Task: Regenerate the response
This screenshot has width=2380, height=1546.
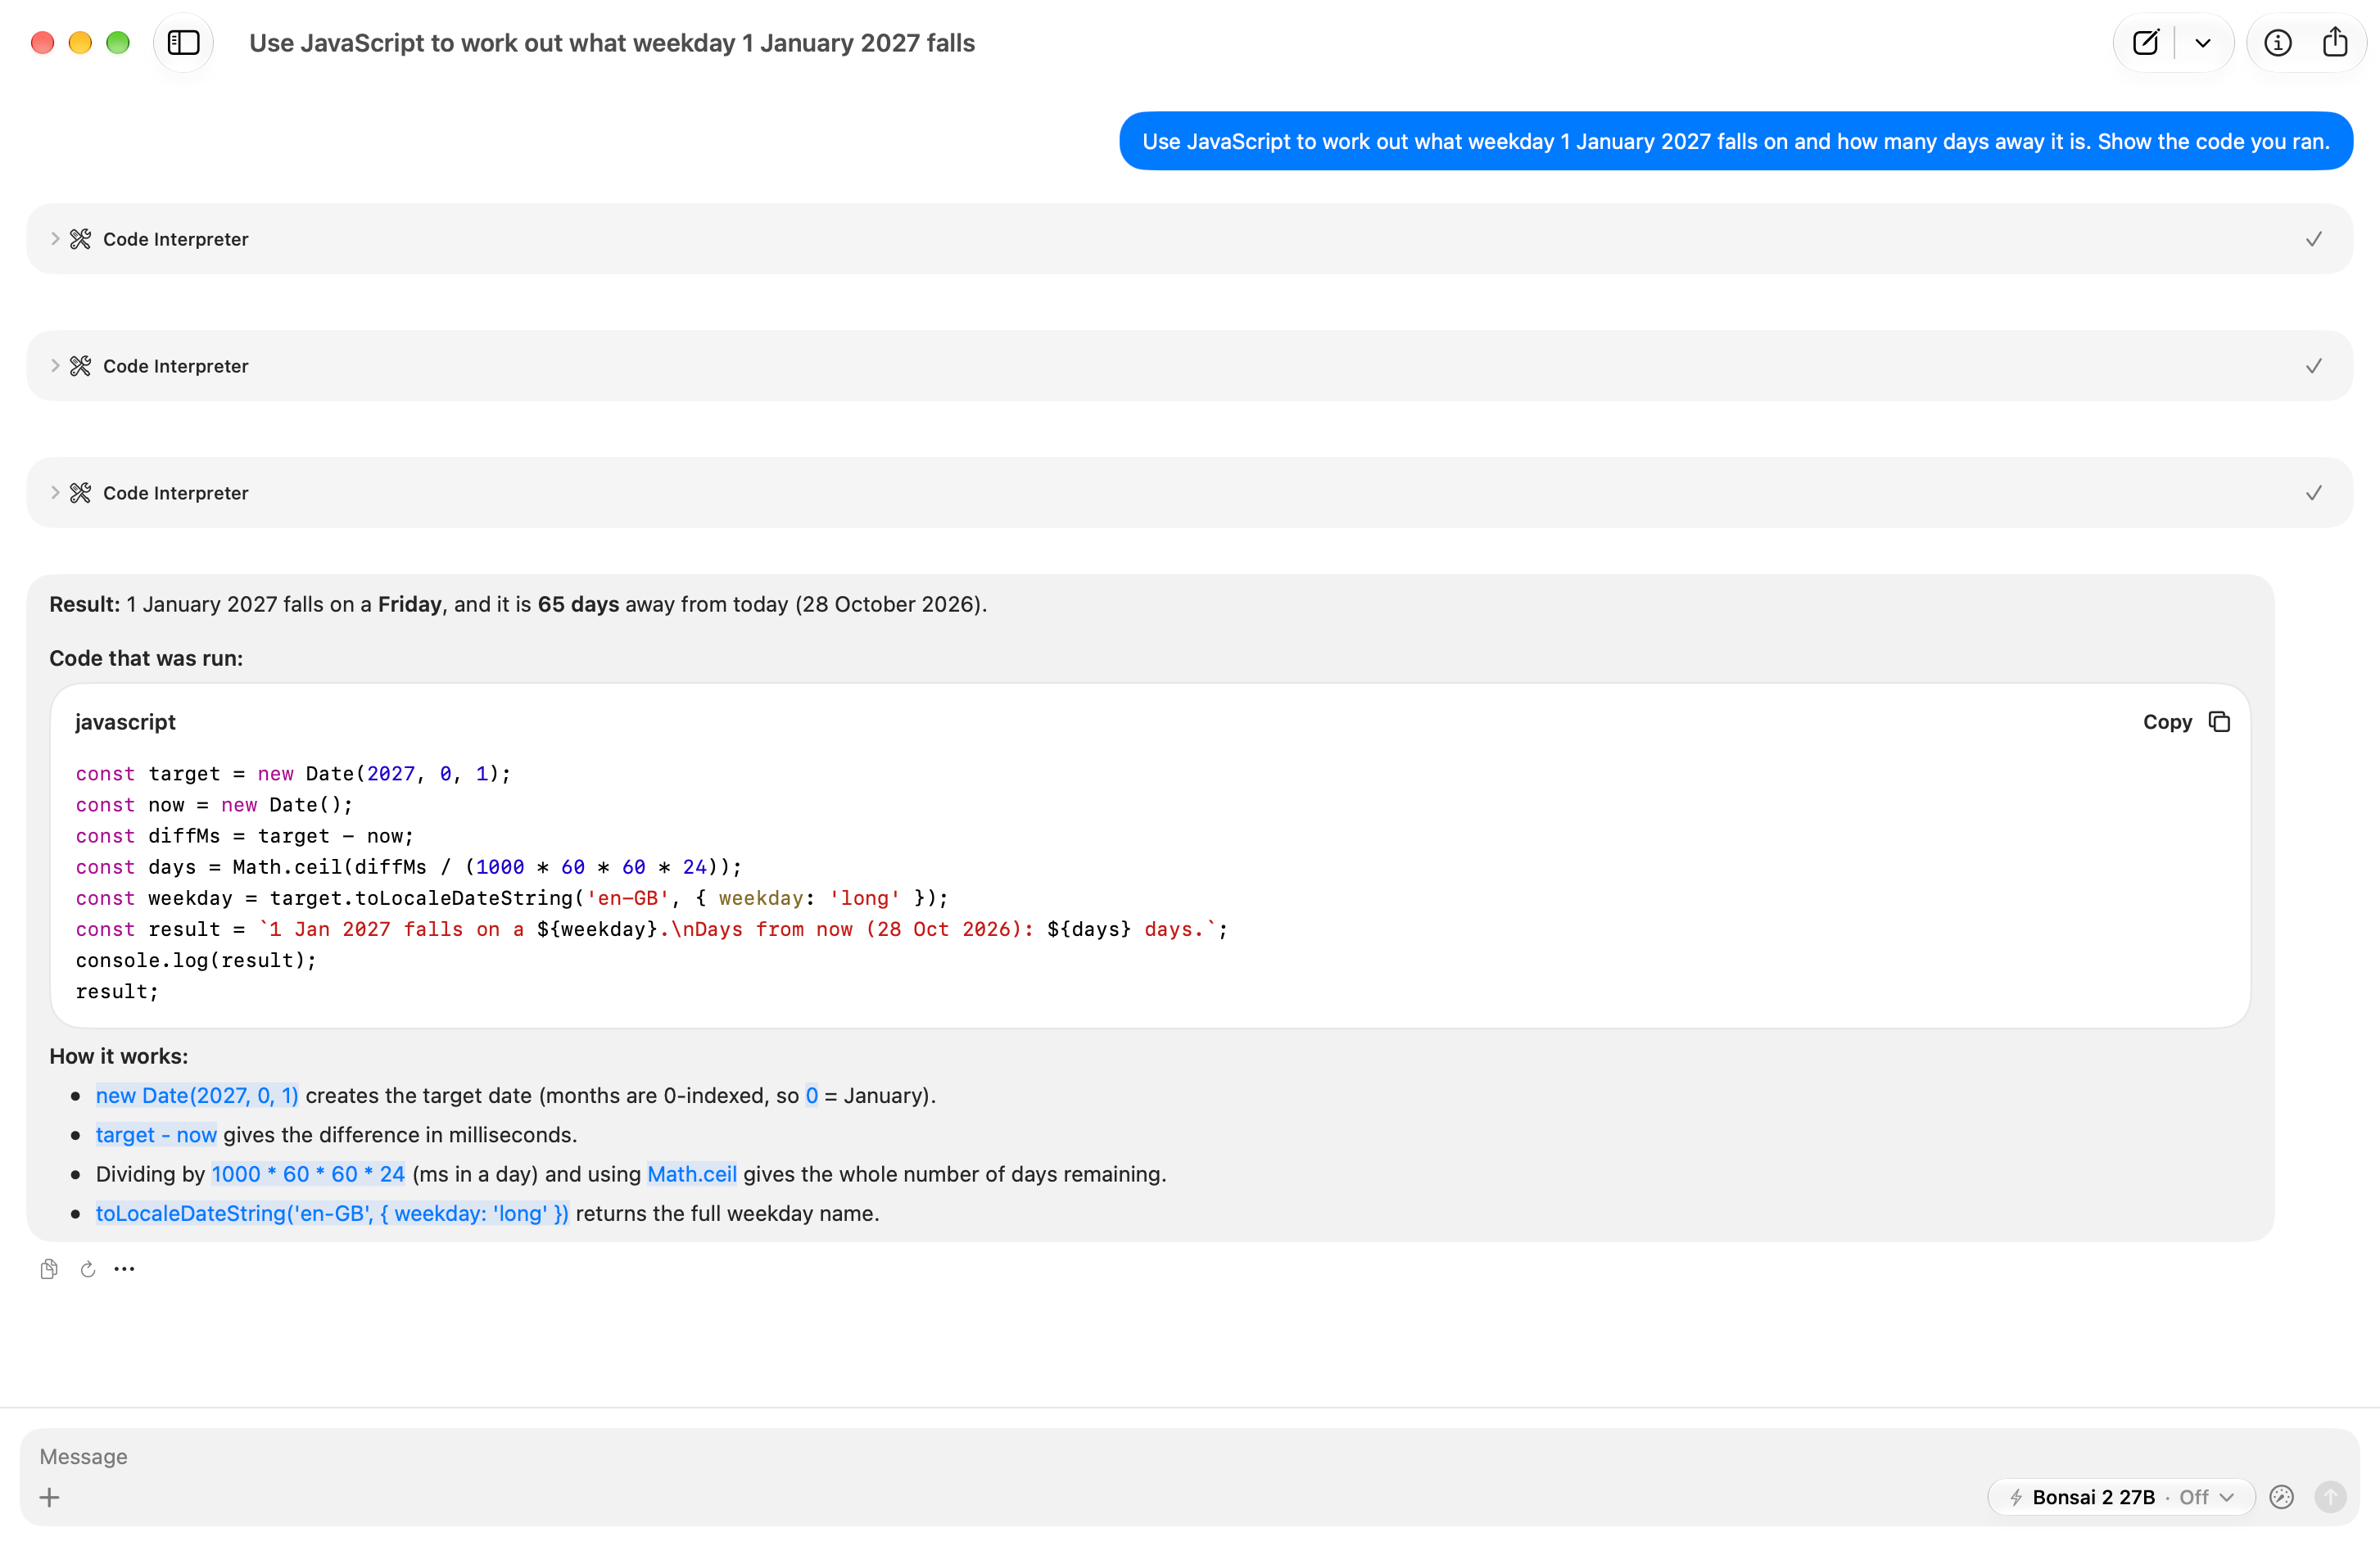Action: click(88, 1269)
